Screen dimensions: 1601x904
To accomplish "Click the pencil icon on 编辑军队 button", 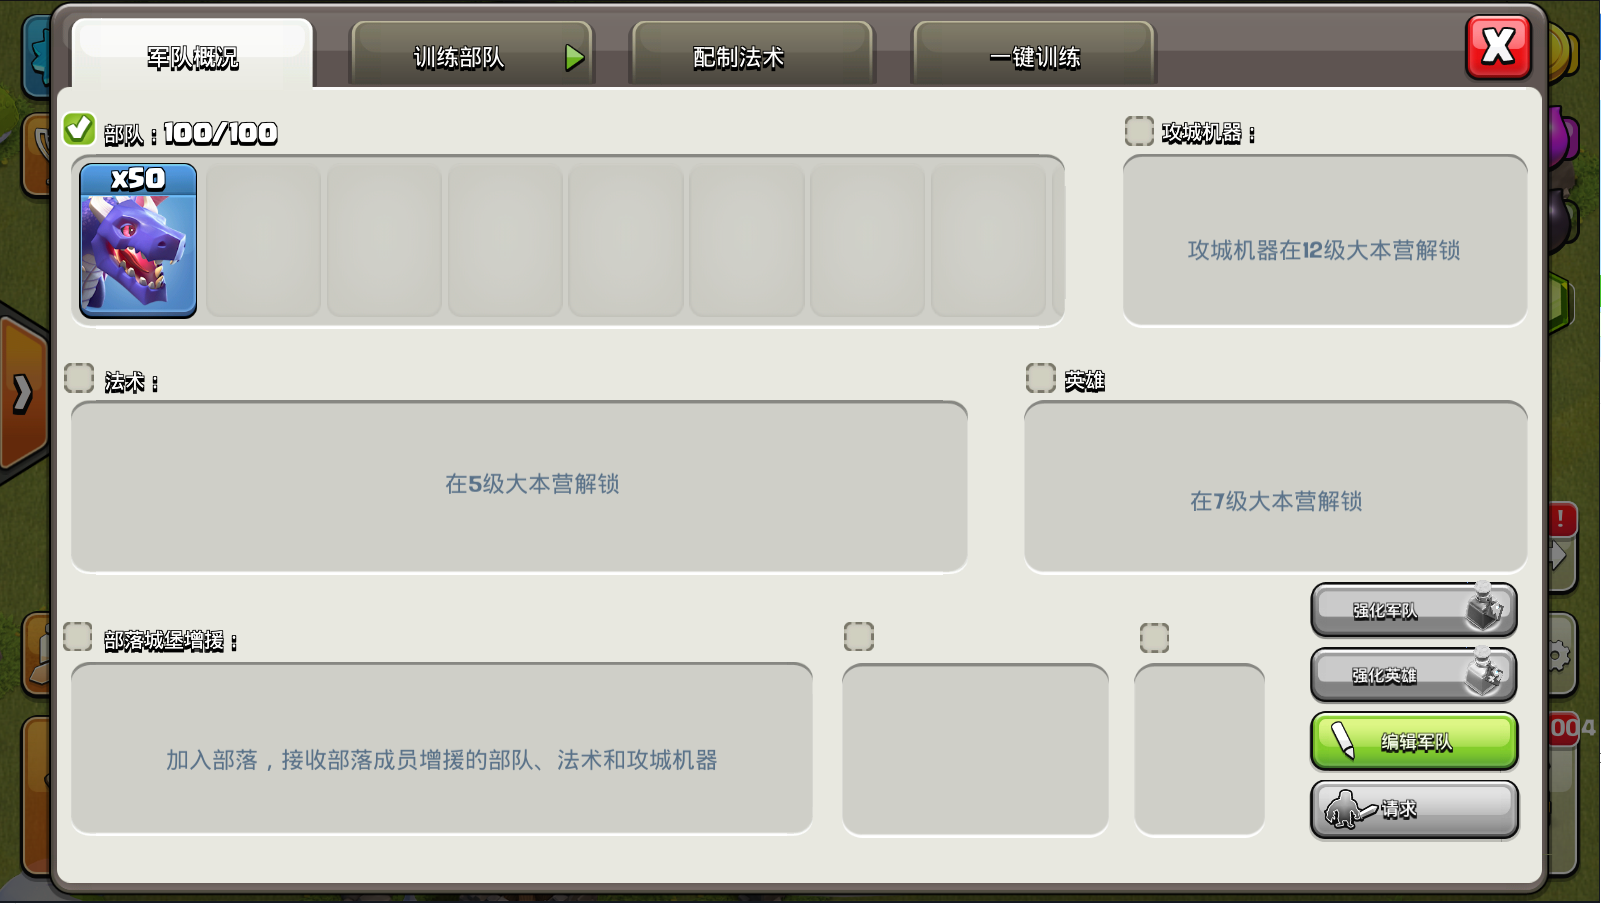I will [x=1345, y=741].
